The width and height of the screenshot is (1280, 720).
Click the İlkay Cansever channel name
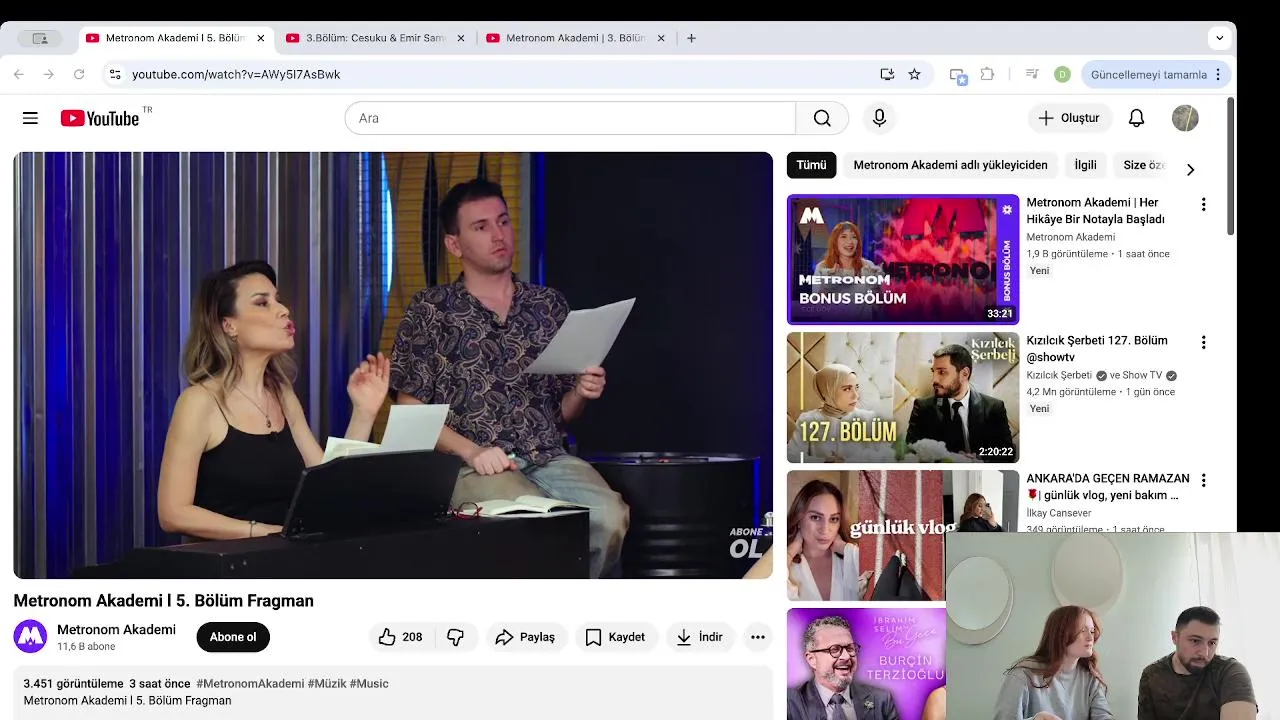(x=1058, y=513)
